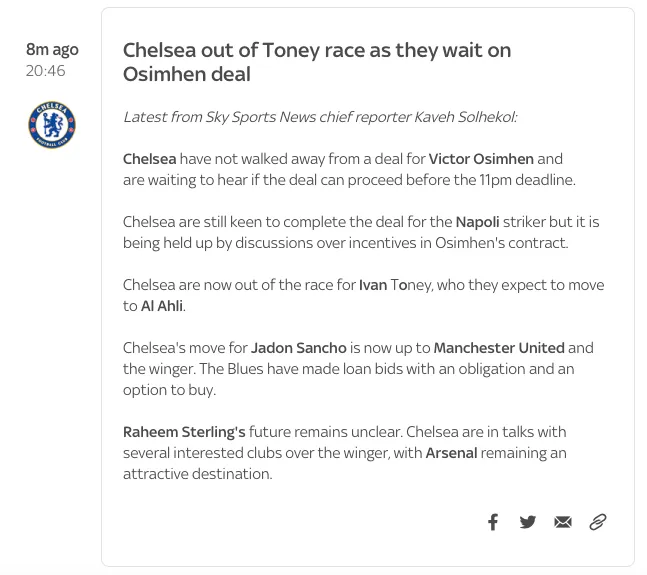Click Raheem Sterling's name
647x575 pixels.
click(184, 432)
